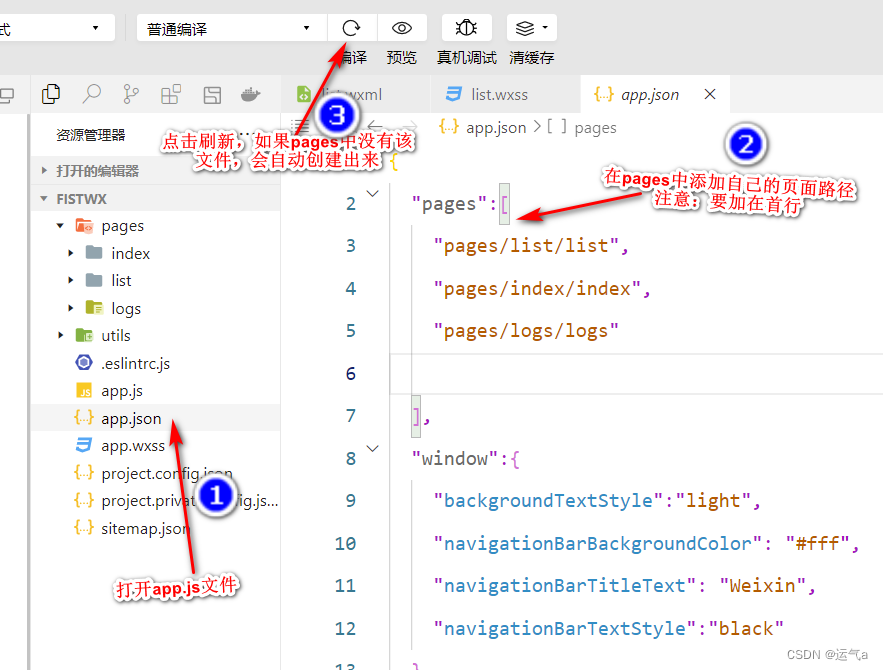Click "backgroundTextStyle" key on line 9
Screen dimensions: 883x670
548,501
